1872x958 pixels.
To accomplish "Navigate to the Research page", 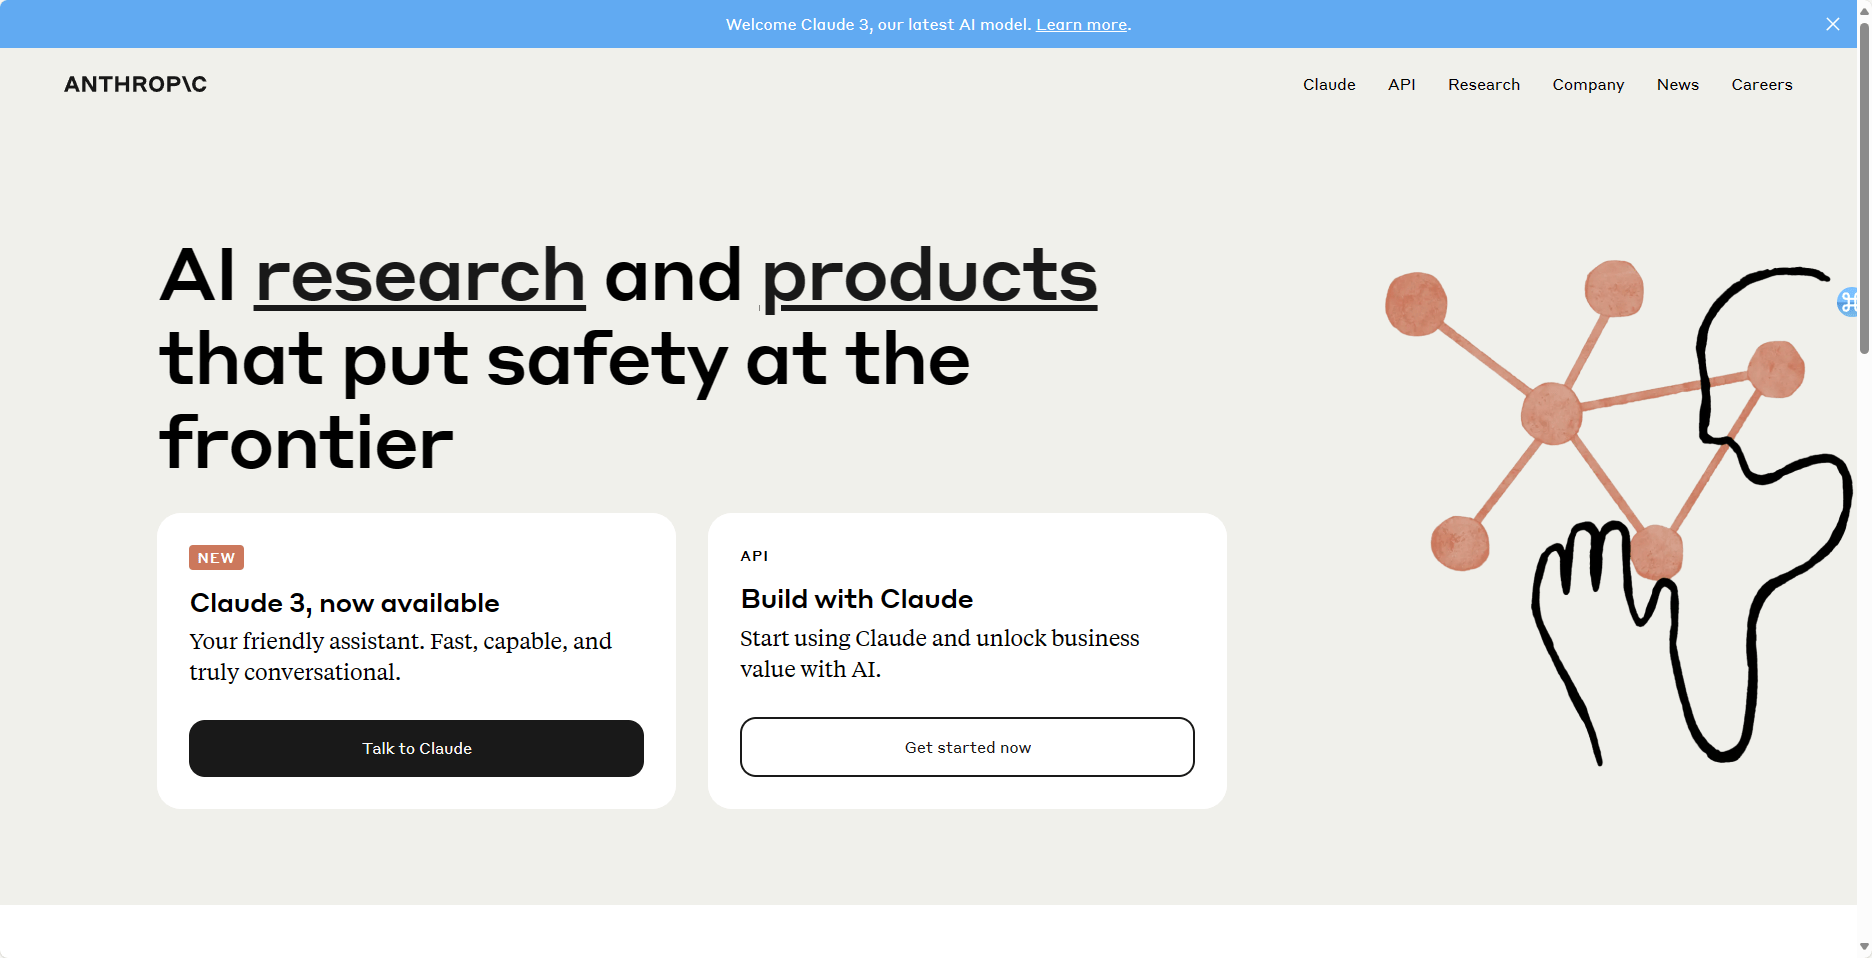I will (x=1484, y=85).
